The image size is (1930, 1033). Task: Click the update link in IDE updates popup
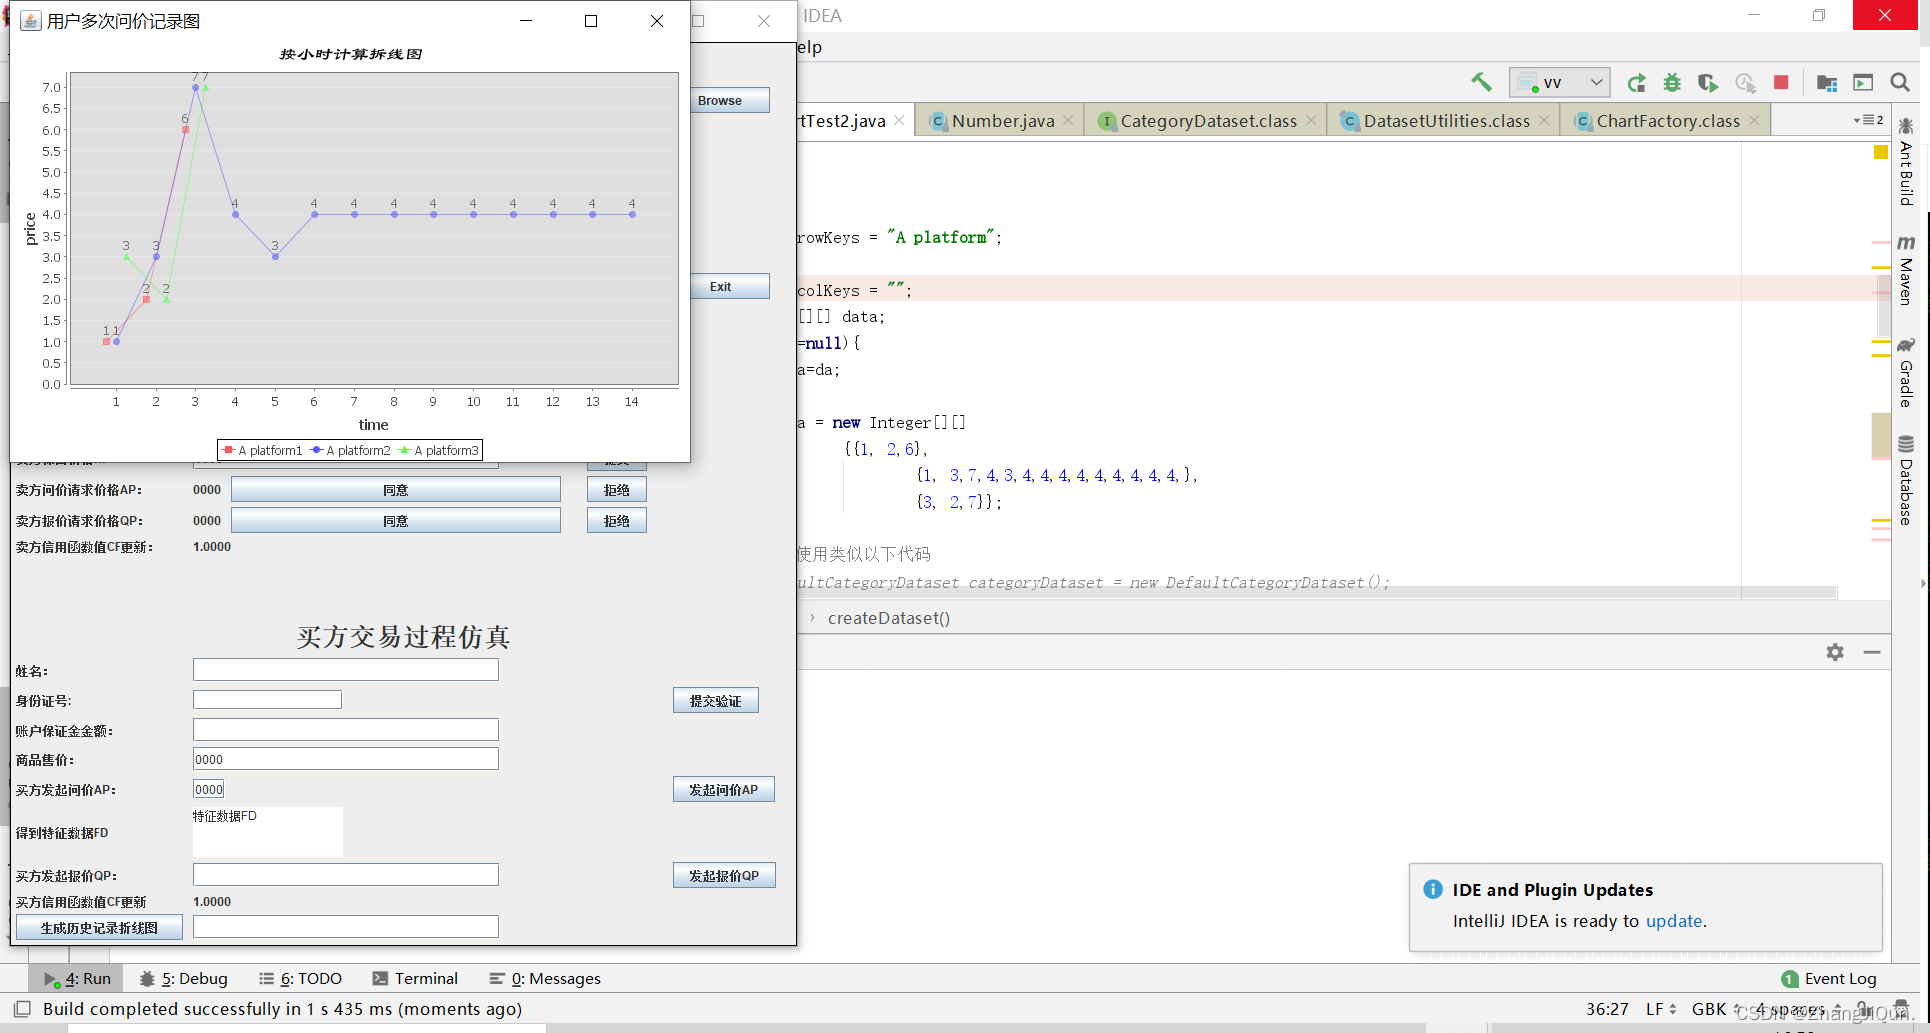pyautogui.click(x=1674, y=921)
